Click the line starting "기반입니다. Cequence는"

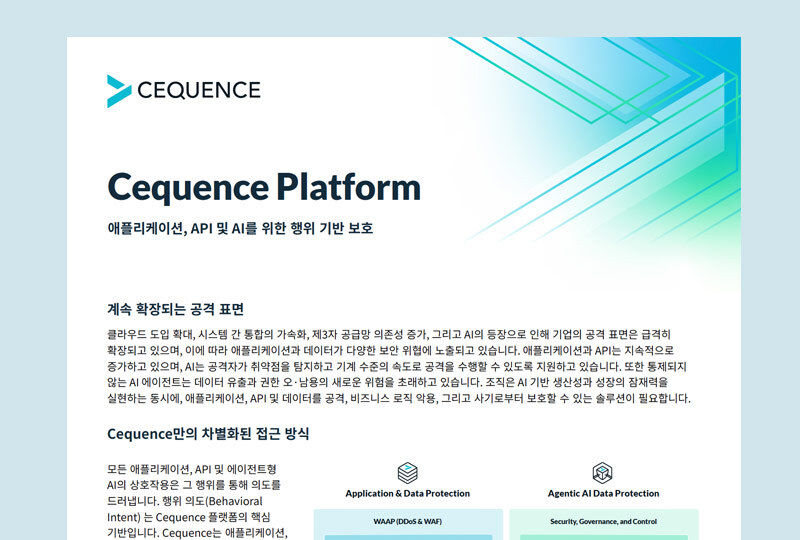(x=197, y=533)
